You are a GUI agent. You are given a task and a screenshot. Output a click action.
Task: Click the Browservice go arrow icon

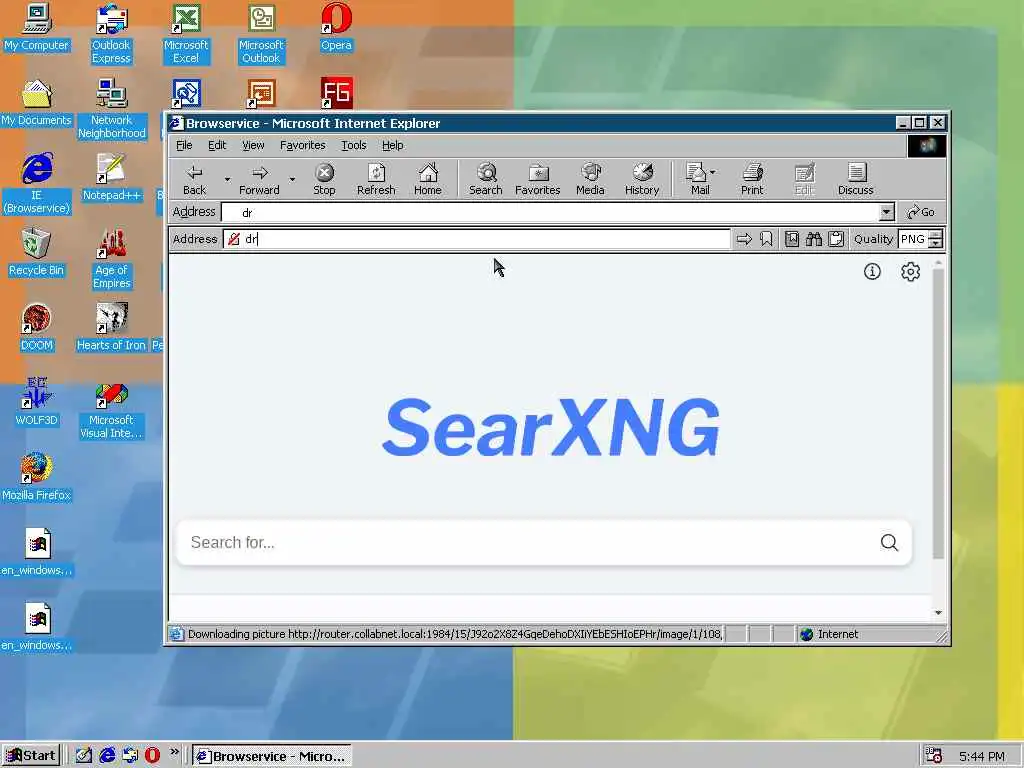coord(744,239)
